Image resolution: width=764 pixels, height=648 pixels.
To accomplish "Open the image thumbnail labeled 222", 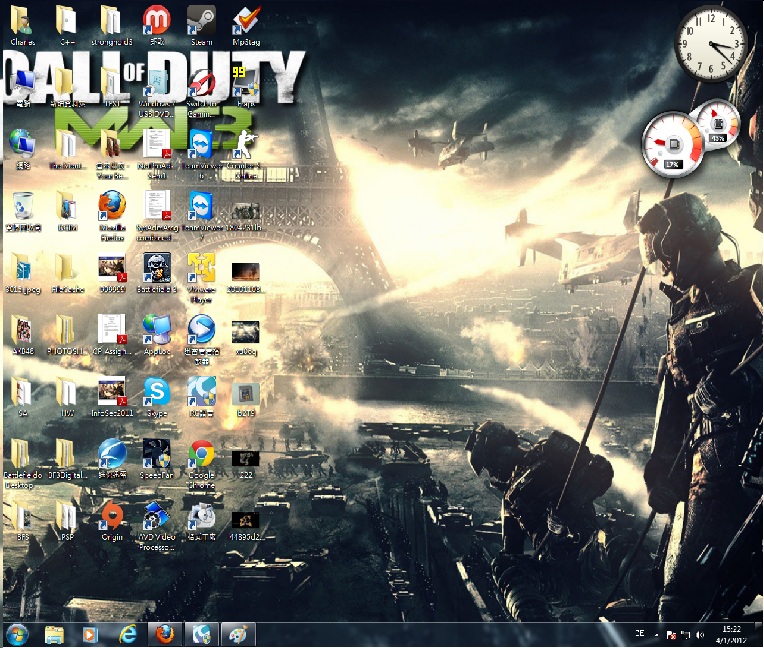I will coord(246,464).
